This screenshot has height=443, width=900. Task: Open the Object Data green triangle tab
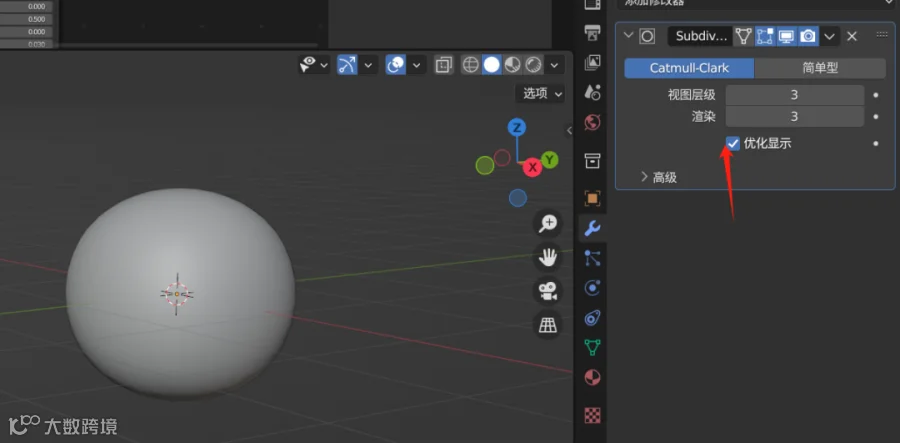(592, 347)
